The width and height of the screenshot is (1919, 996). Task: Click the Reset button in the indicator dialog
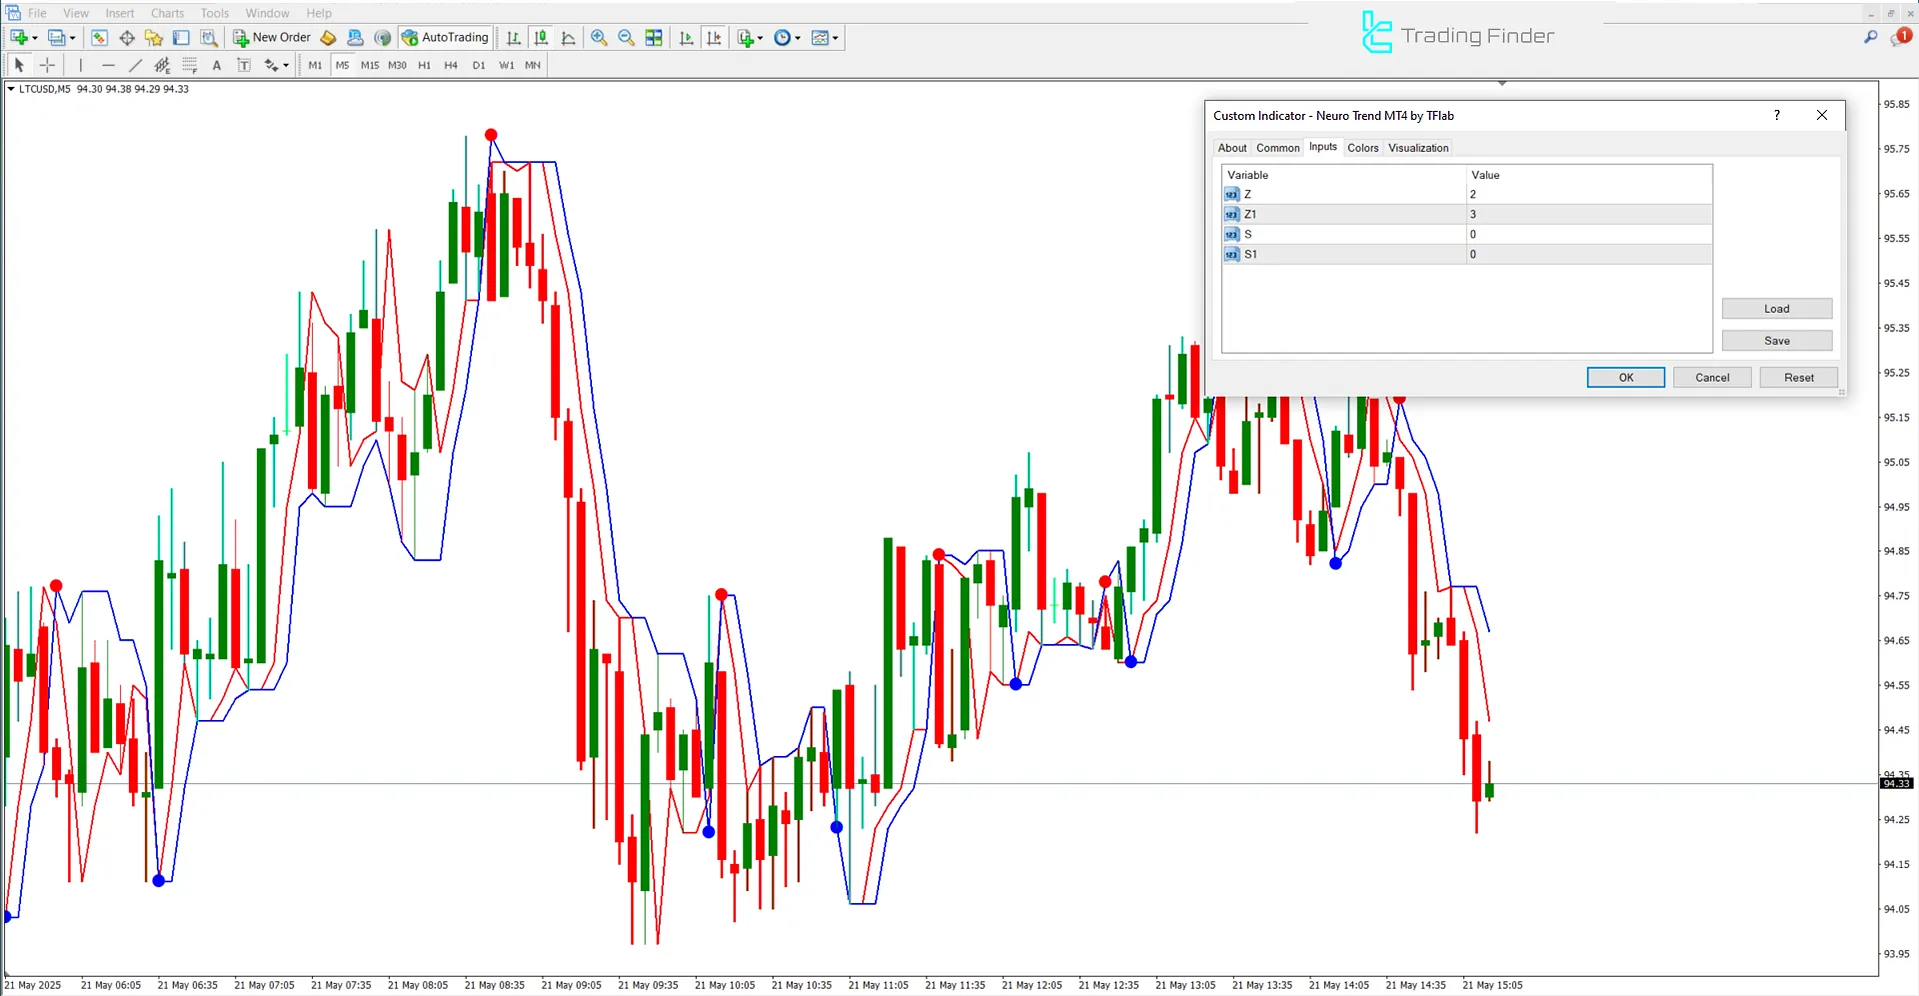(1798, 377)
